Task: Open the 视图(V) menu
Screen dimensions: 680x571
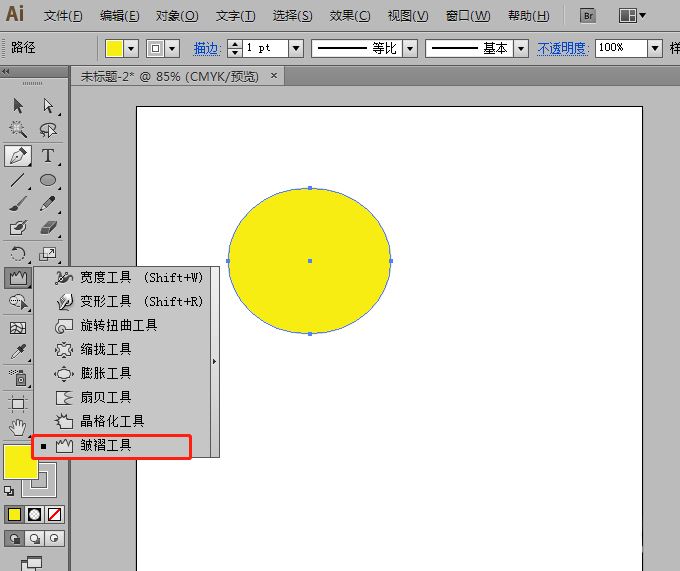Action: (x=408, y=16)
